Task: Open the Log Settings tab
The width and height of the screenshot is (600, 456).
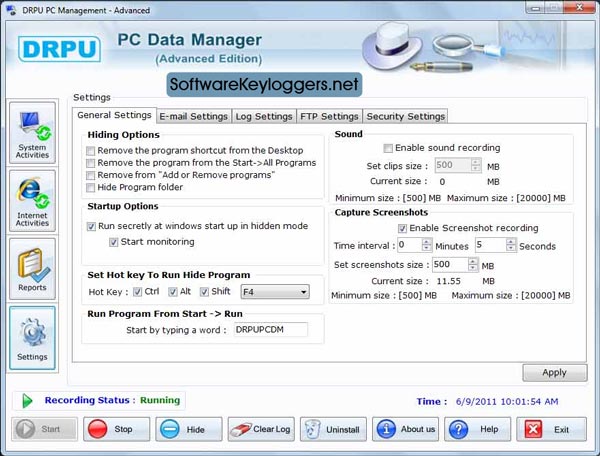Action: (264, 116)
